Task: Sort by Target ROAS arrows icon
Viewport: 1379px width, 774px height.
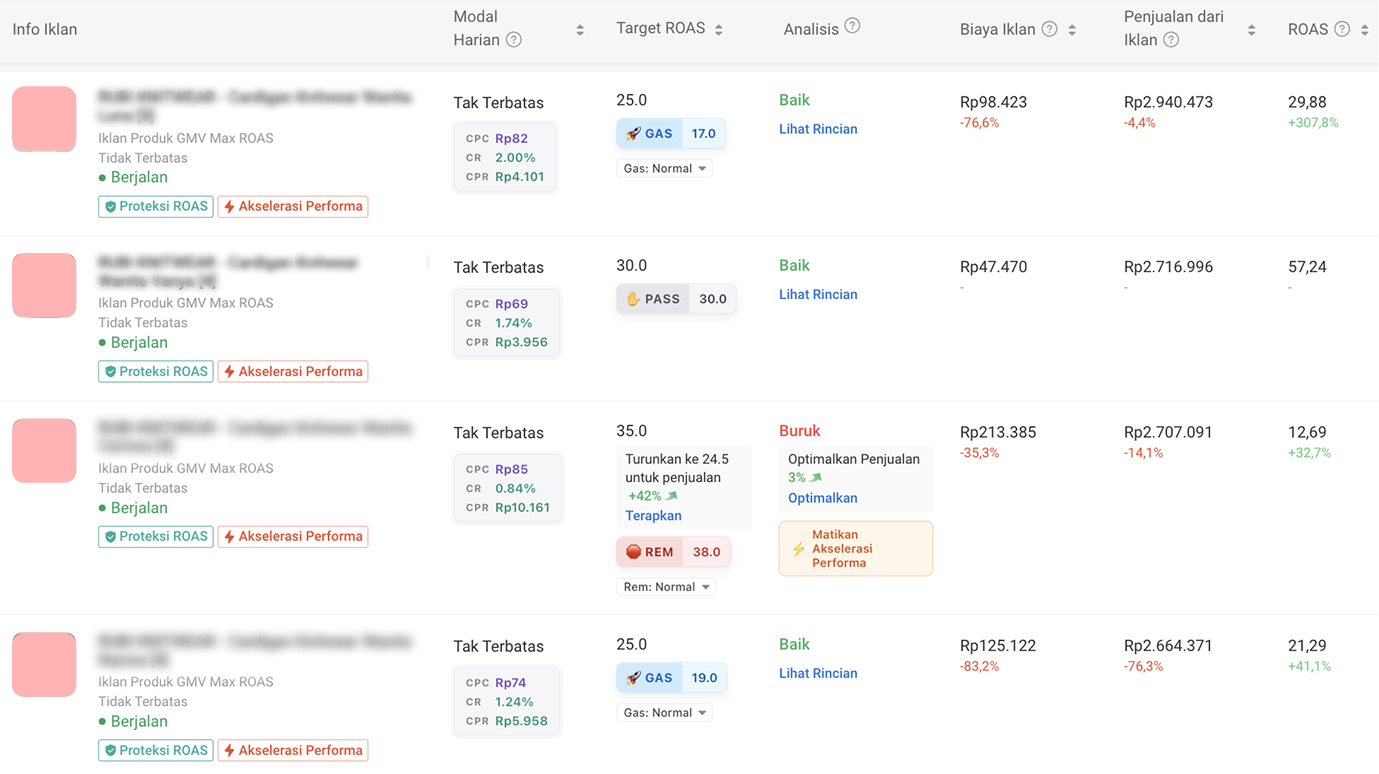Action: [x=718, y=30]
